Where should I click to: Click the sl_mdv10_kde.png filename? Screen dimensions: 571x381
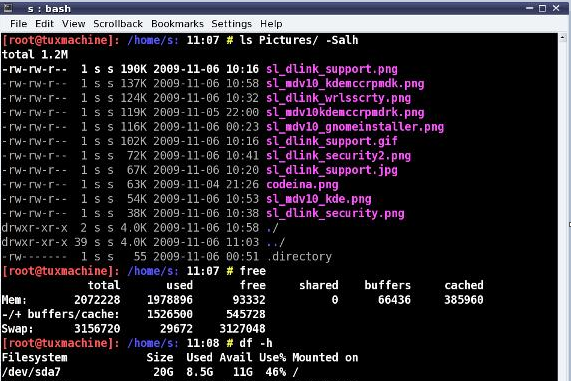(x=319, y=199)
